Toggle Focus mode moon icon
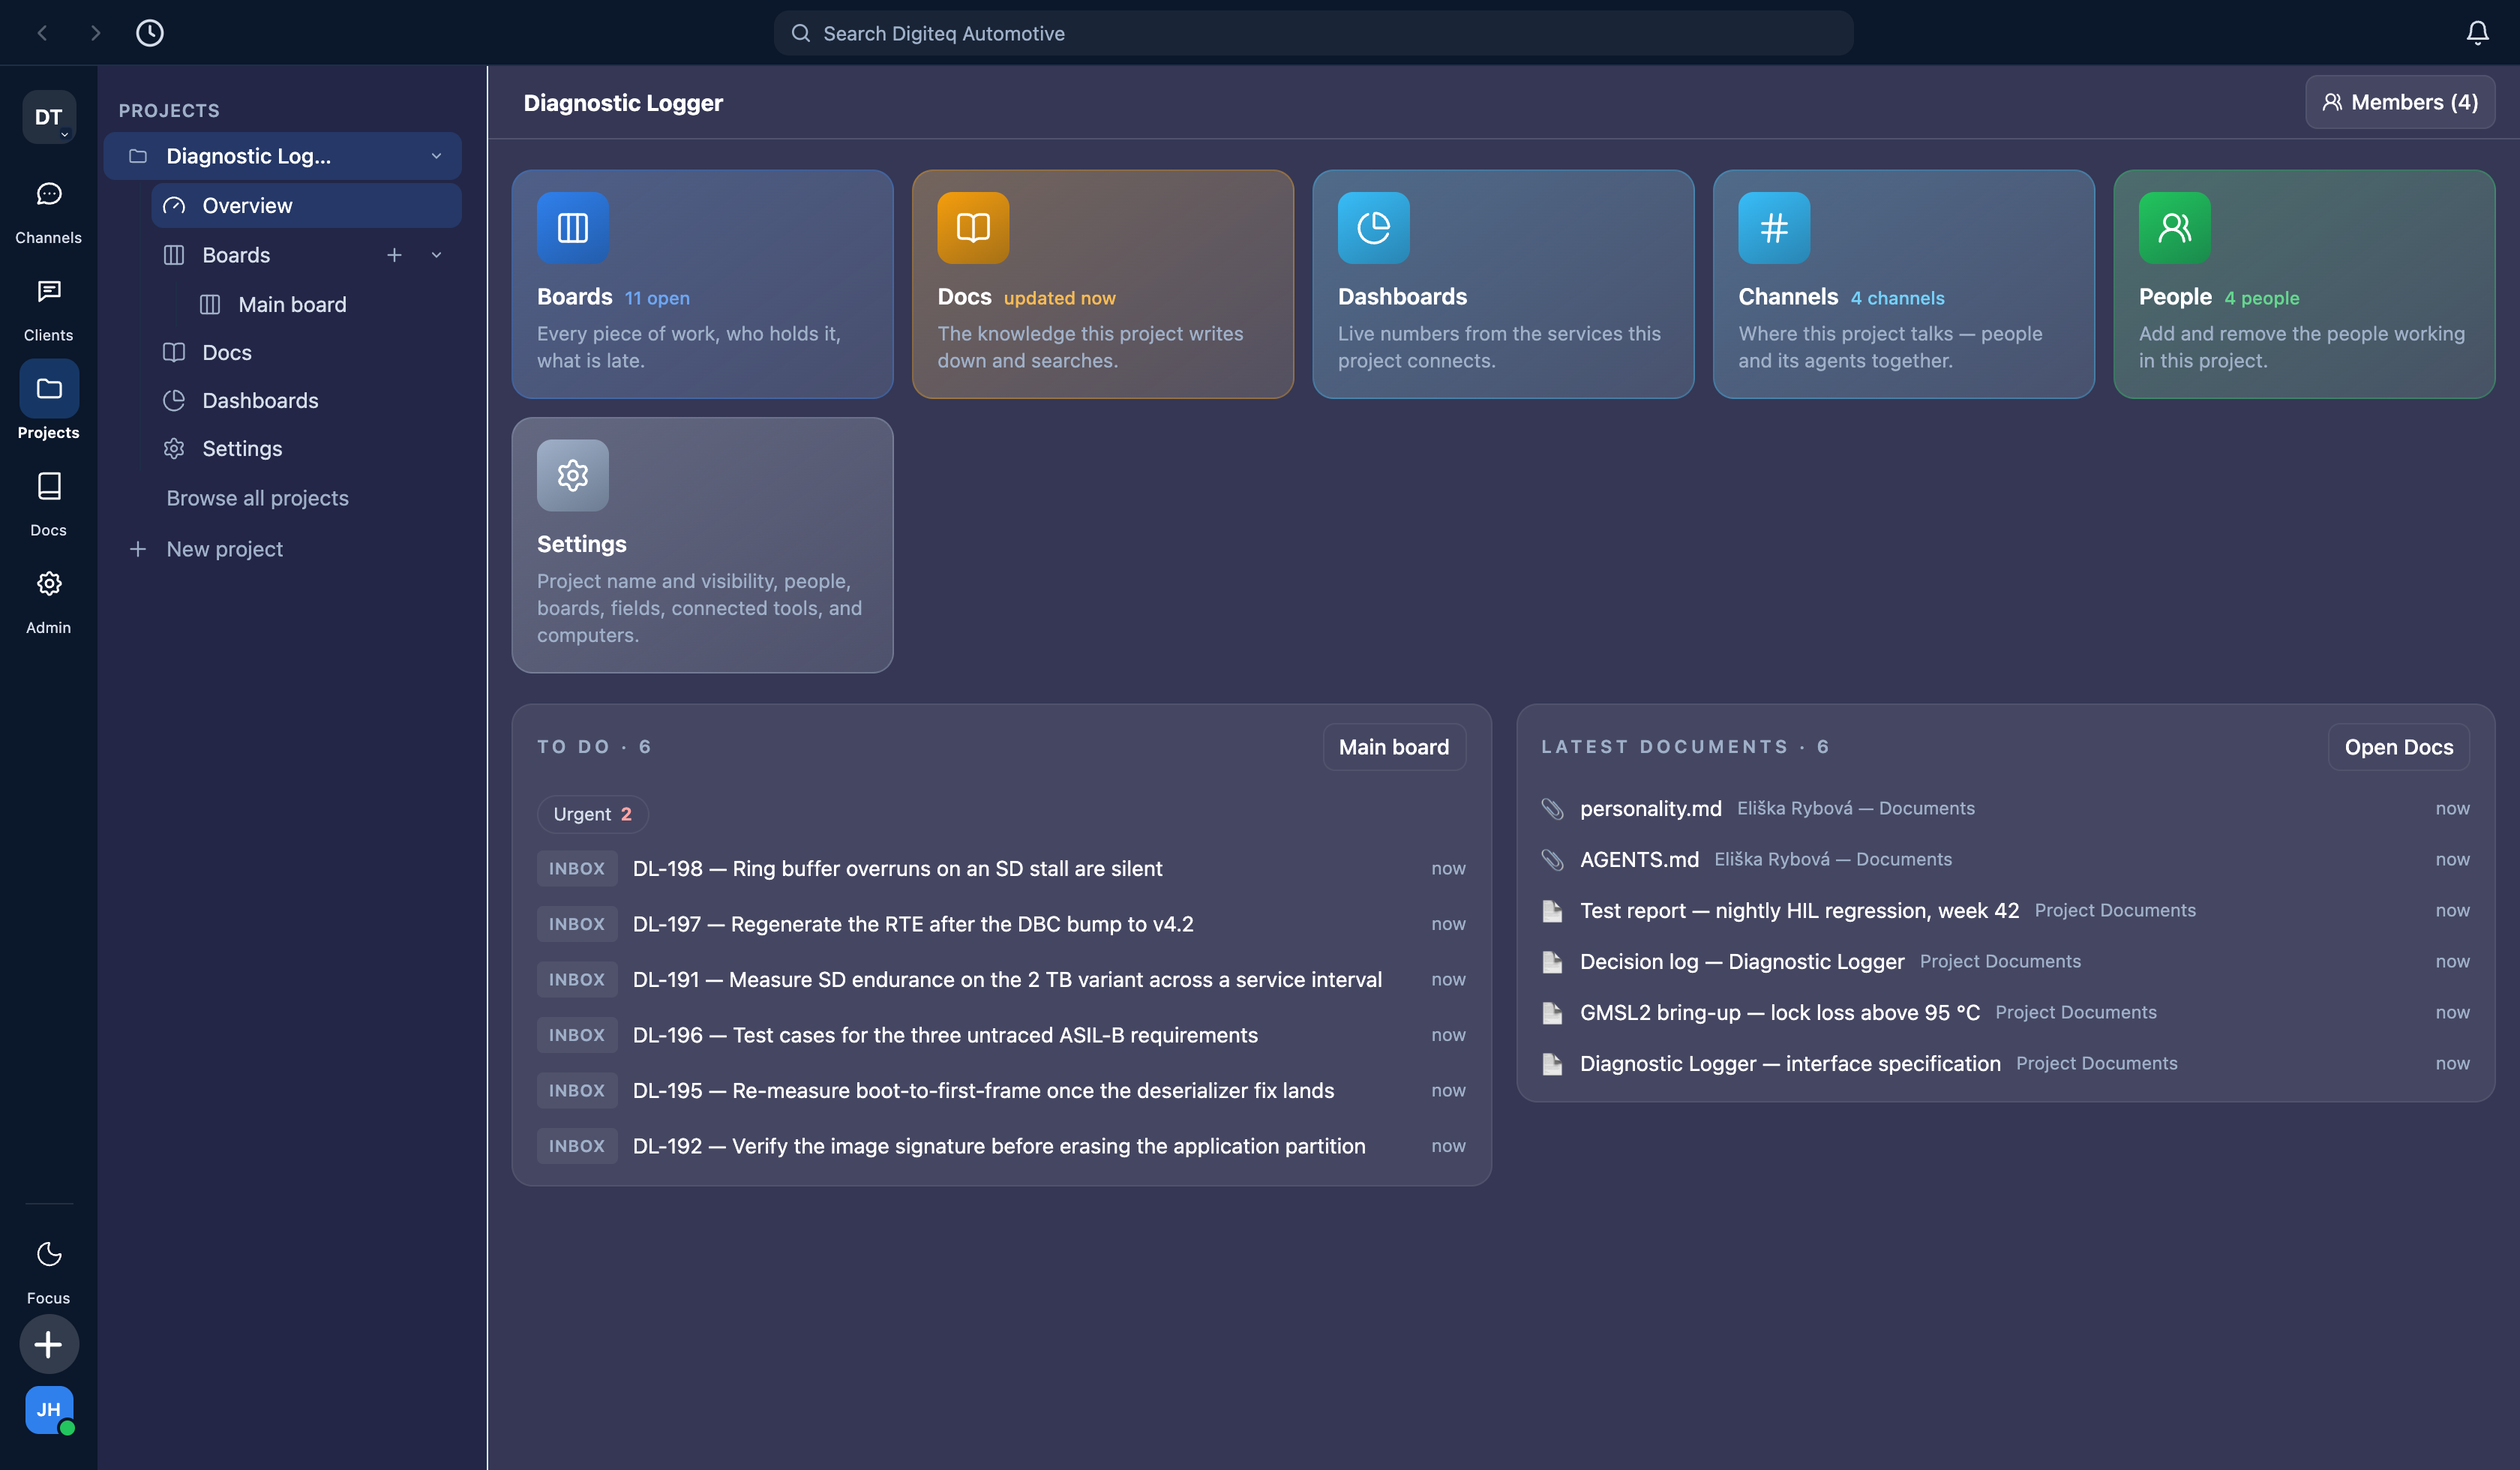Image resolution: width=2520 pixels, height=1470 pixels. 48,1254
